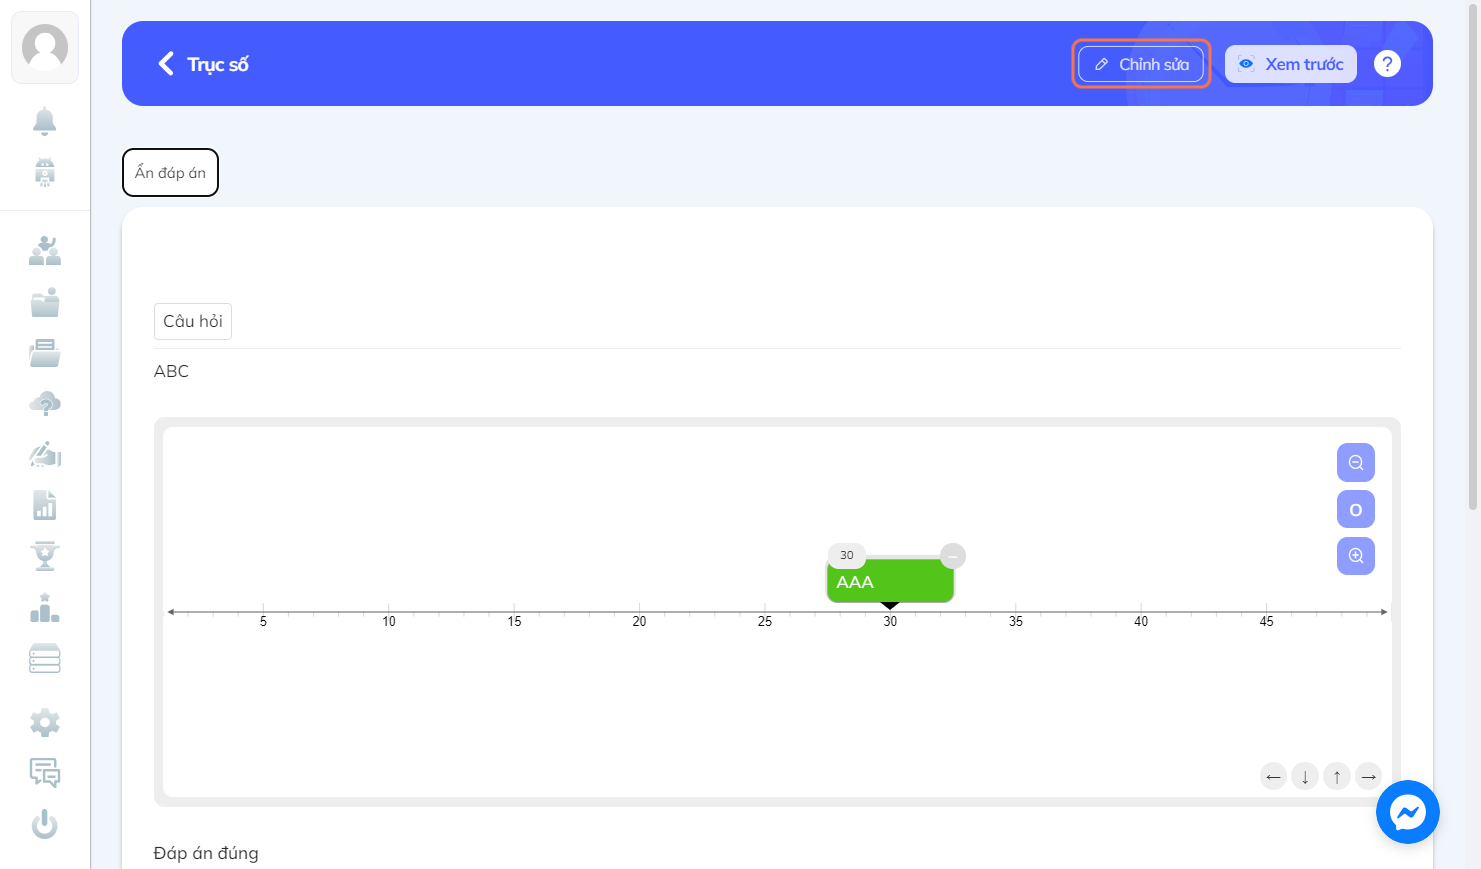Open the robot assistant icon in sidebar
The width and height of the screenshot is (1481, 869).
(45, 172)
